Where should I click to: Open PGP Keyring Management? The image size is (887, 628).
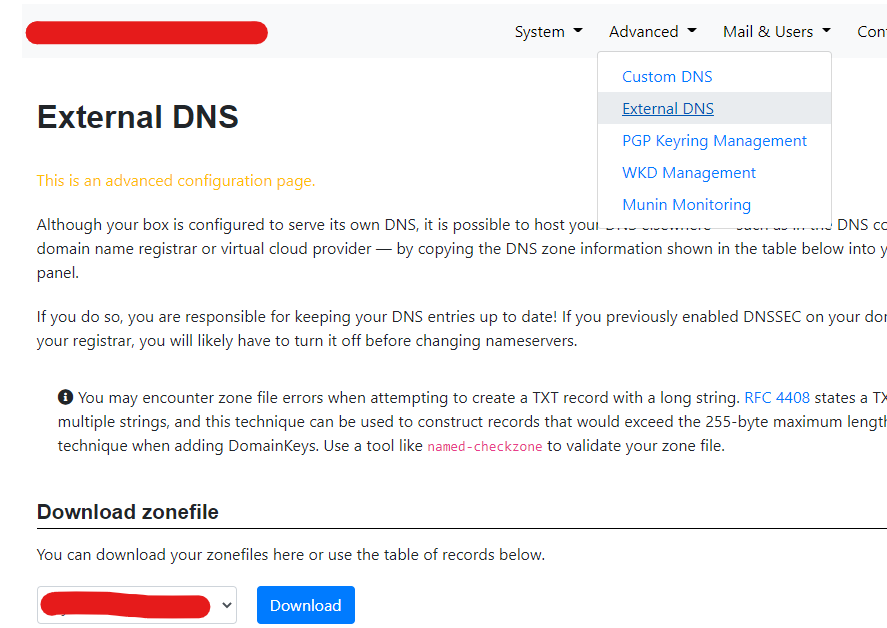click(x=714, y=140)
